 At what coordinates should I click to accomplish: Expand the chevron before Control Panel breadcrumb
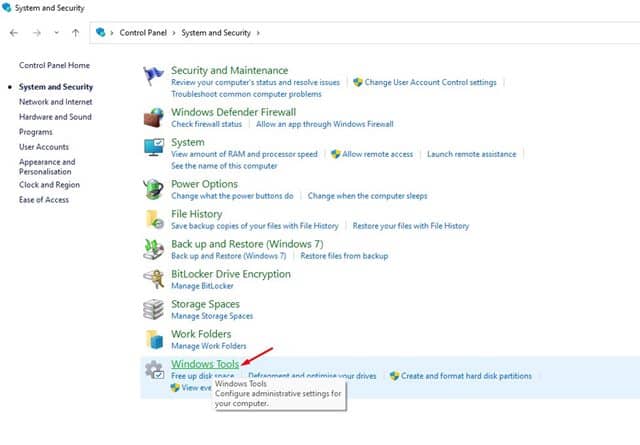112,33
